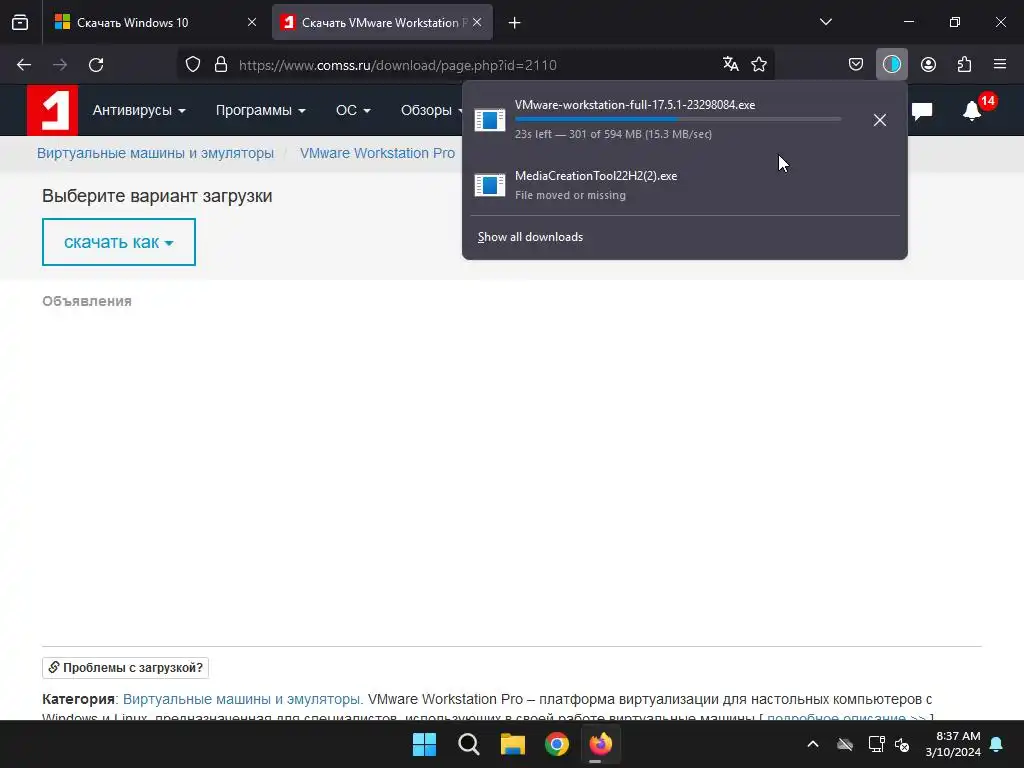Screen dimensions: 1024x768
Task: Click the OneDrive cloud tray icon
Action: [845, 744]
